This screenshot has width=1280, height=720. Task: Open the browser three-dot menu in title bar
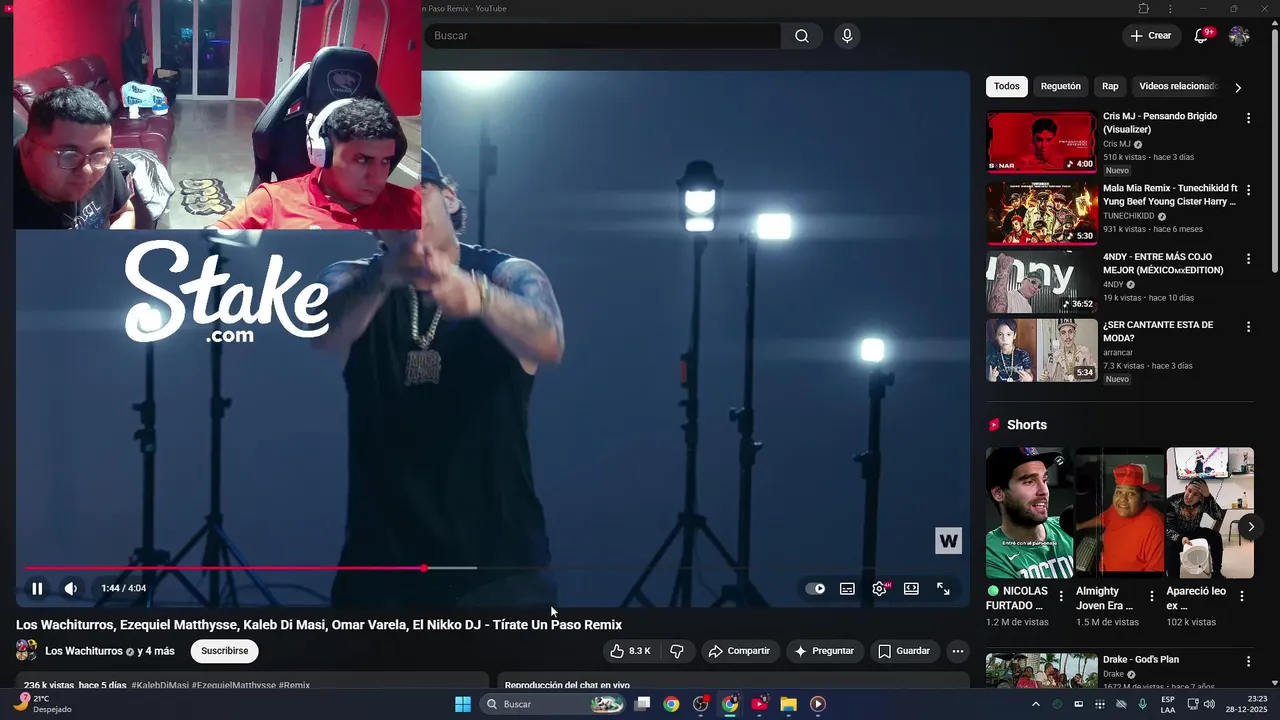point(1169,9)
